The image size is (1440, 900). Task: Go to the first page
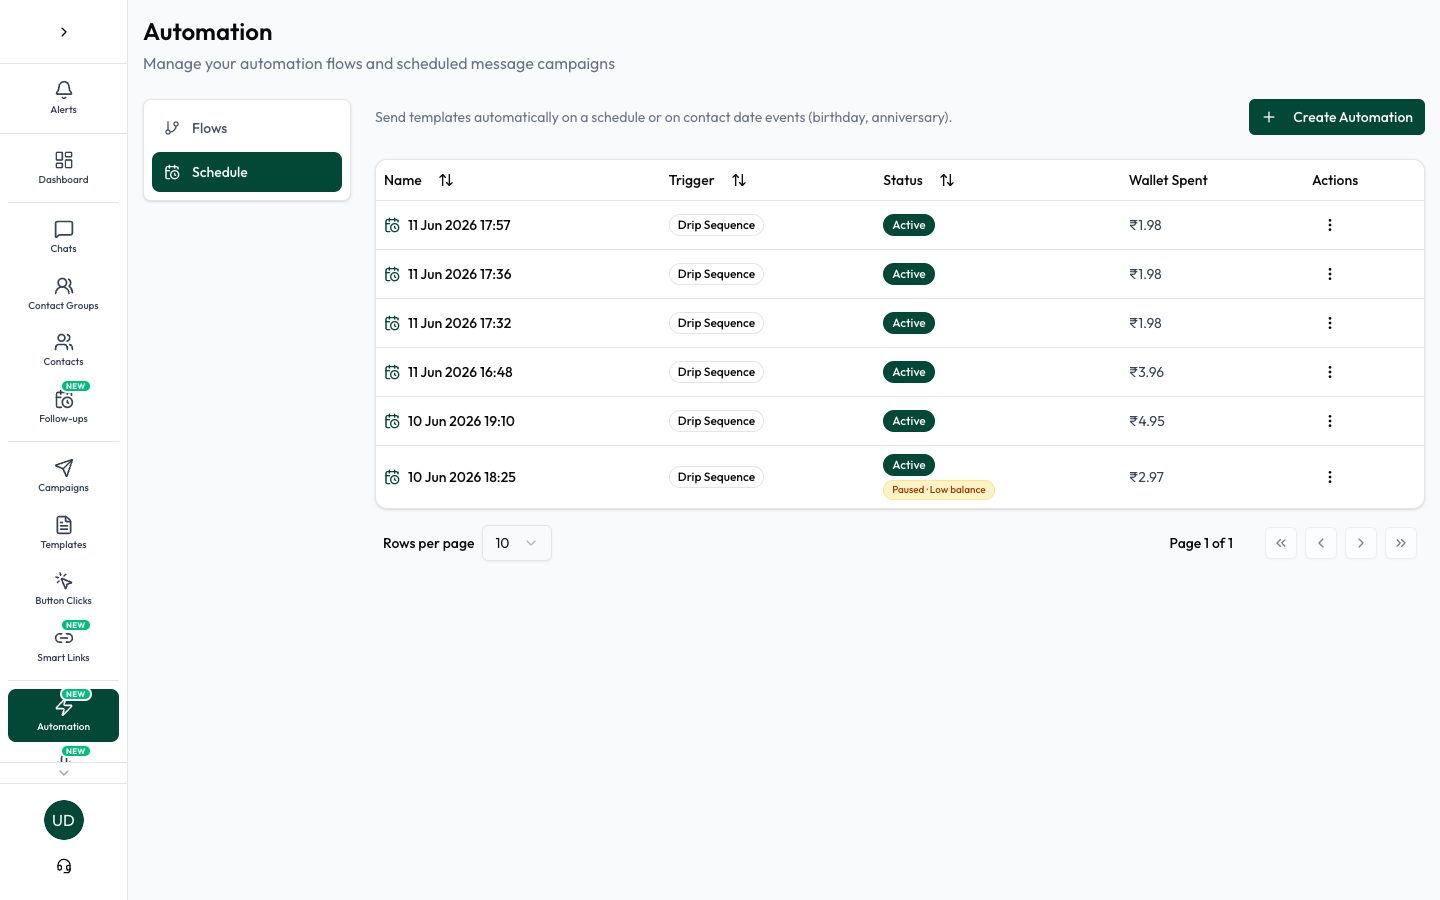pos(1281,543)
